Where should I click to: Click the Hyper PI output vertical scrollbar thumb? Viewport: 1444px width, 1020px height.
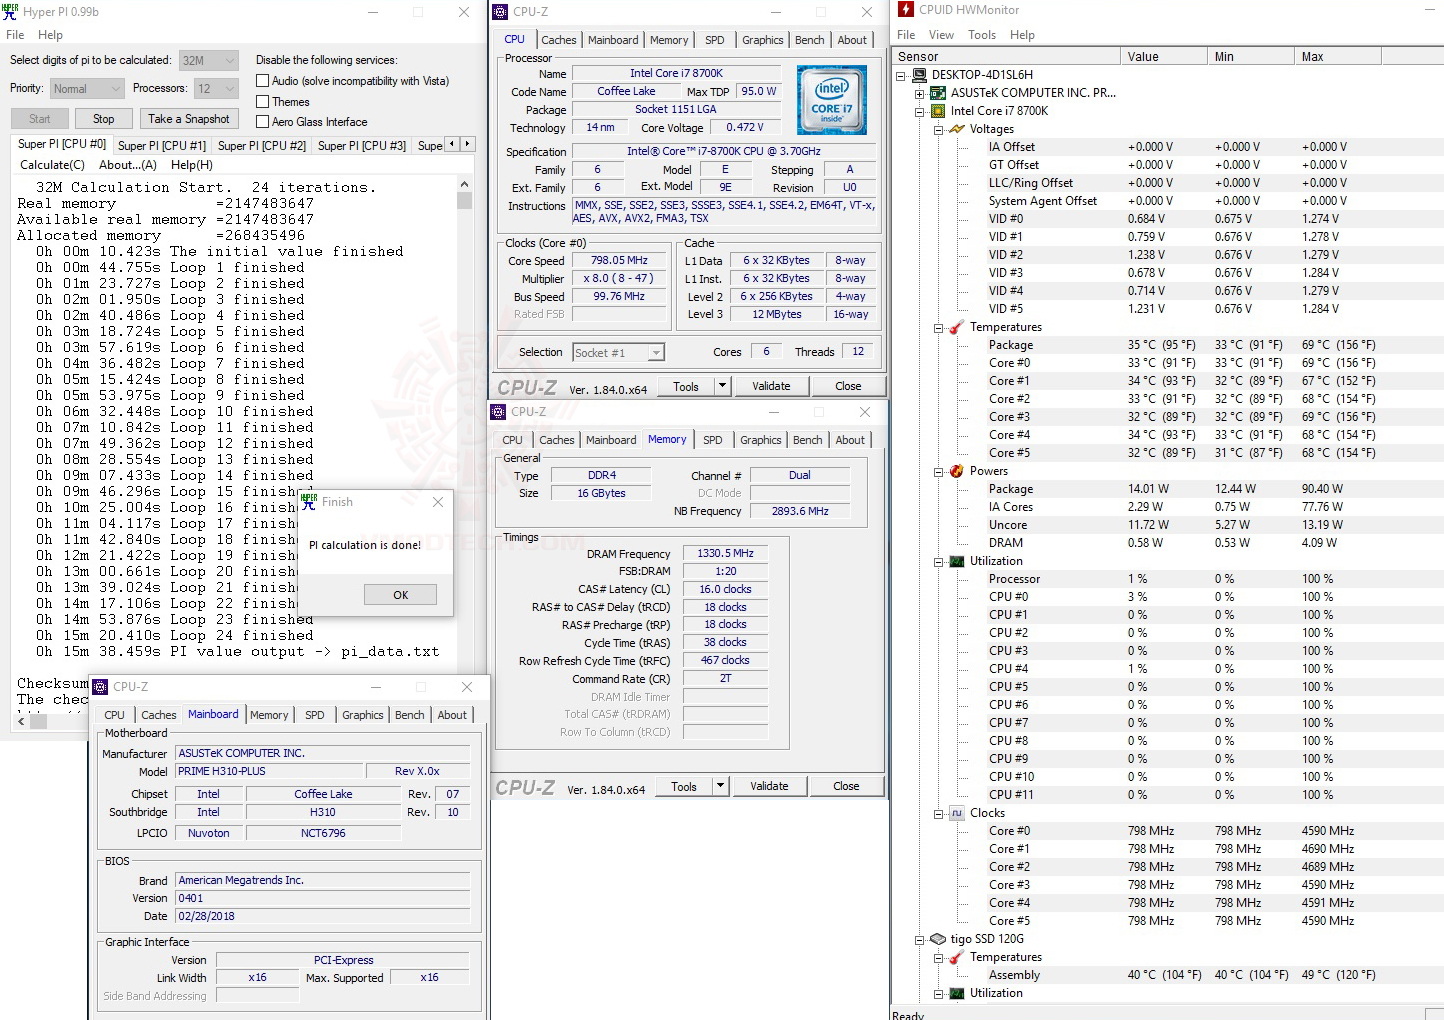464,200
